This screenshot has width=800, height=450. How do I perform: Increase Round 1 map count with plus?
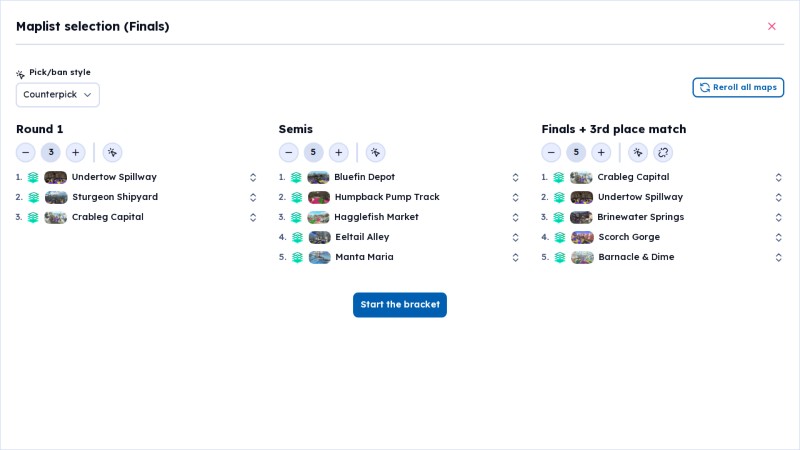click(76, 153)
